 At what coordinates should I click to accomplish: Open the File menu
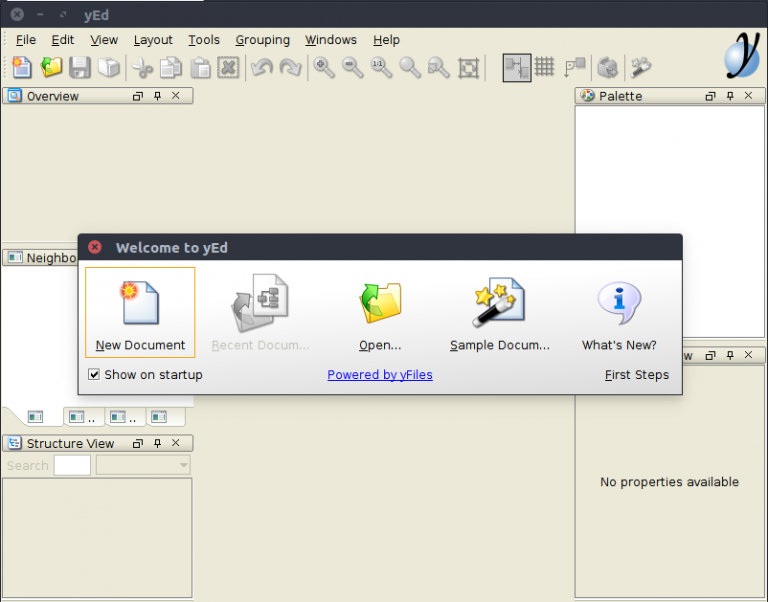click(26, 40)
